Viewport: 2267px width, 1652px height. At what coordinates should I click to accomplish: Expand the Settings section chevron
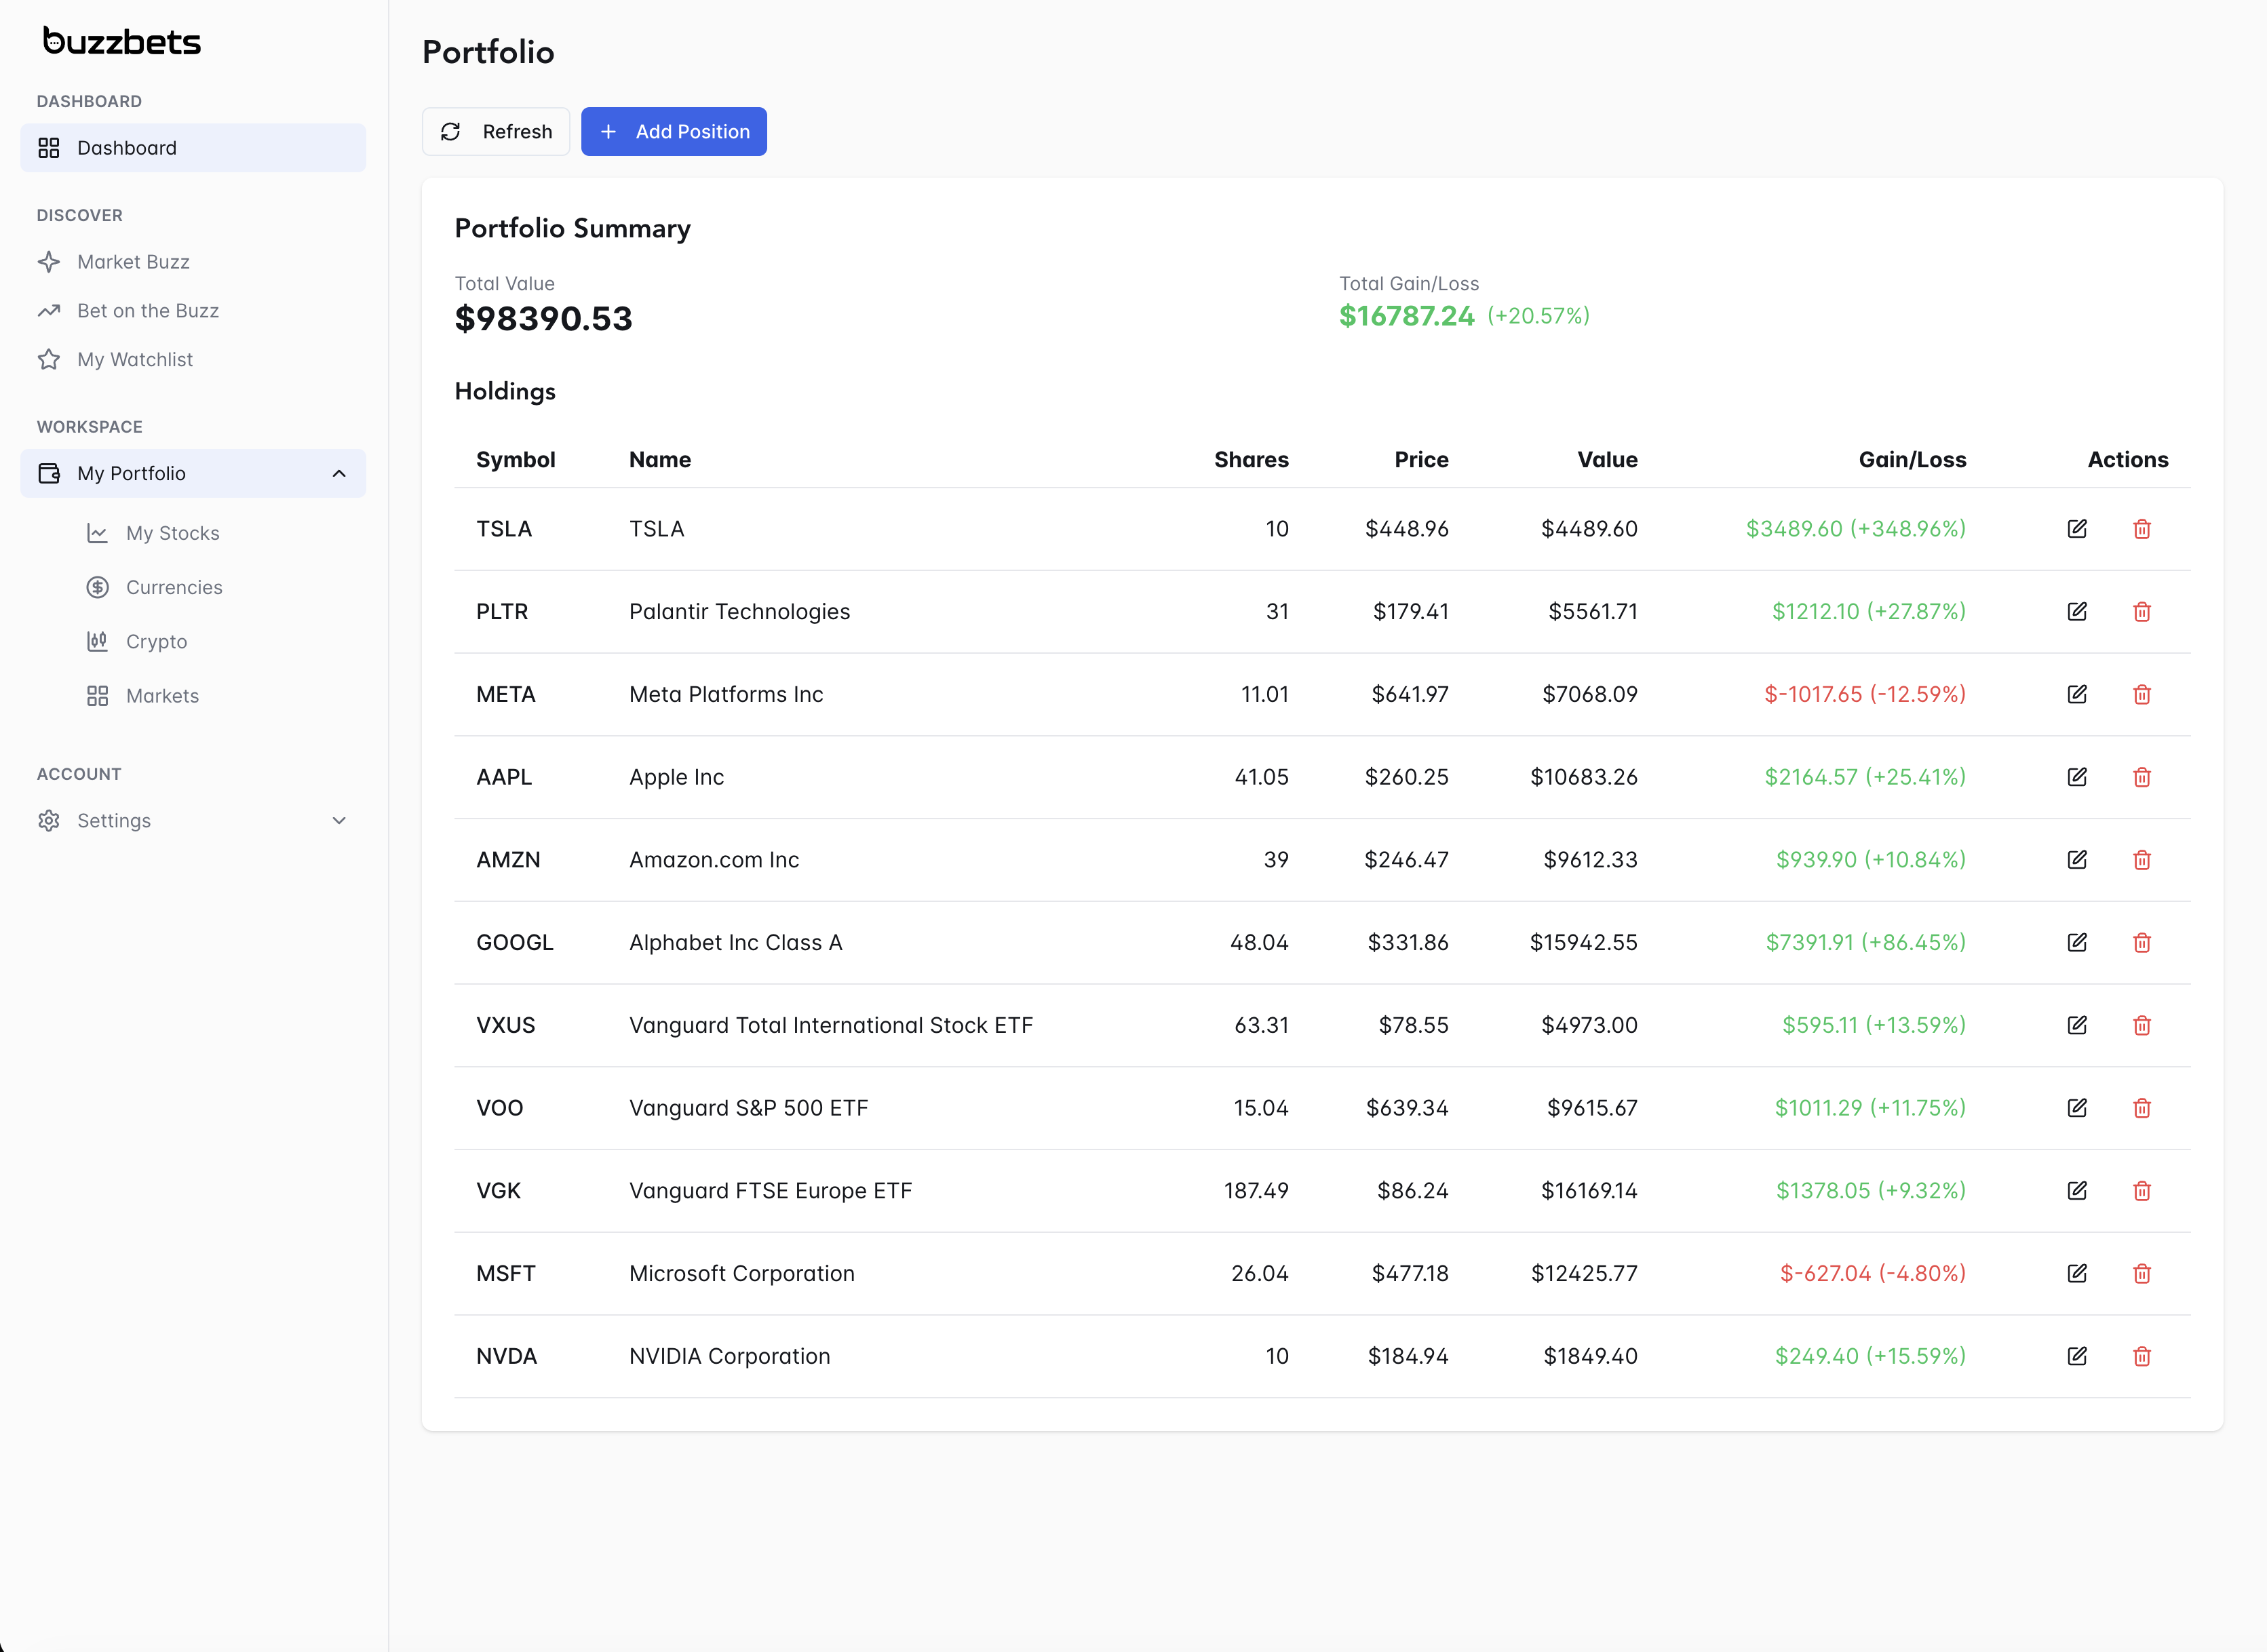(339, 820)
